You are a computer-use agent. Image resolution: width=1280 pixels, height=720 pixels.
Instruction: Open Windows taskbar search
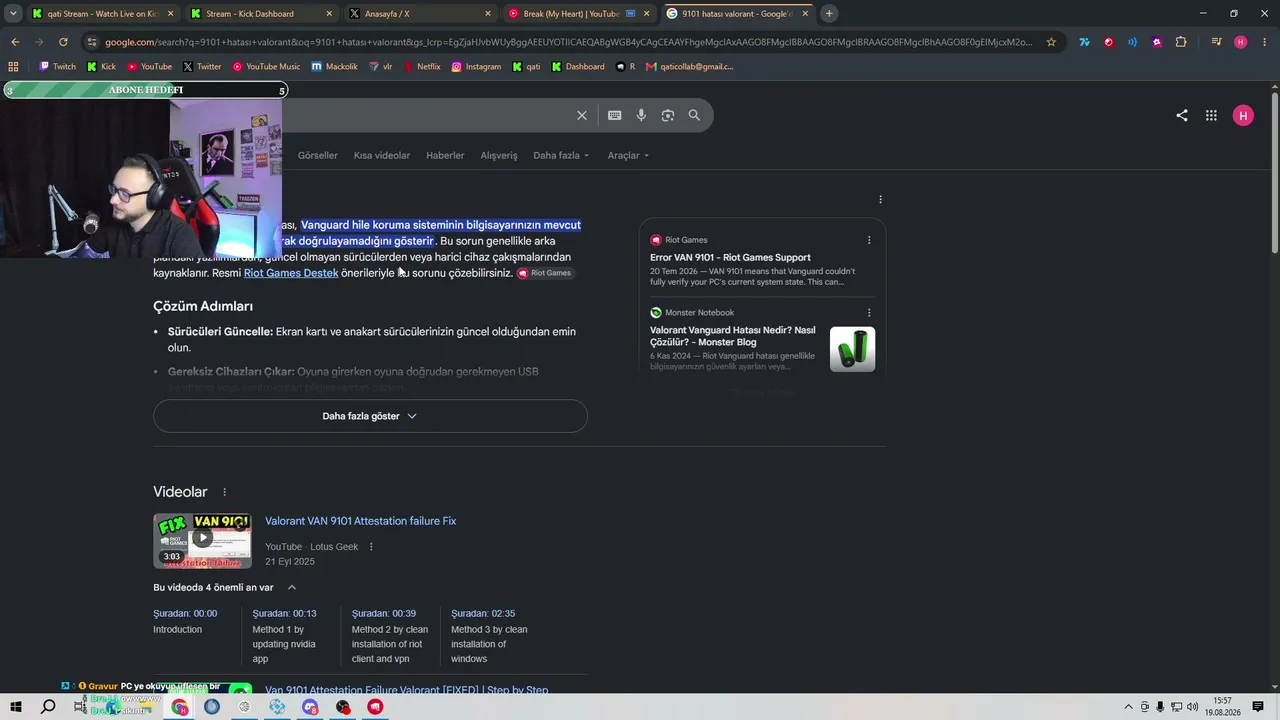[48, 707]
